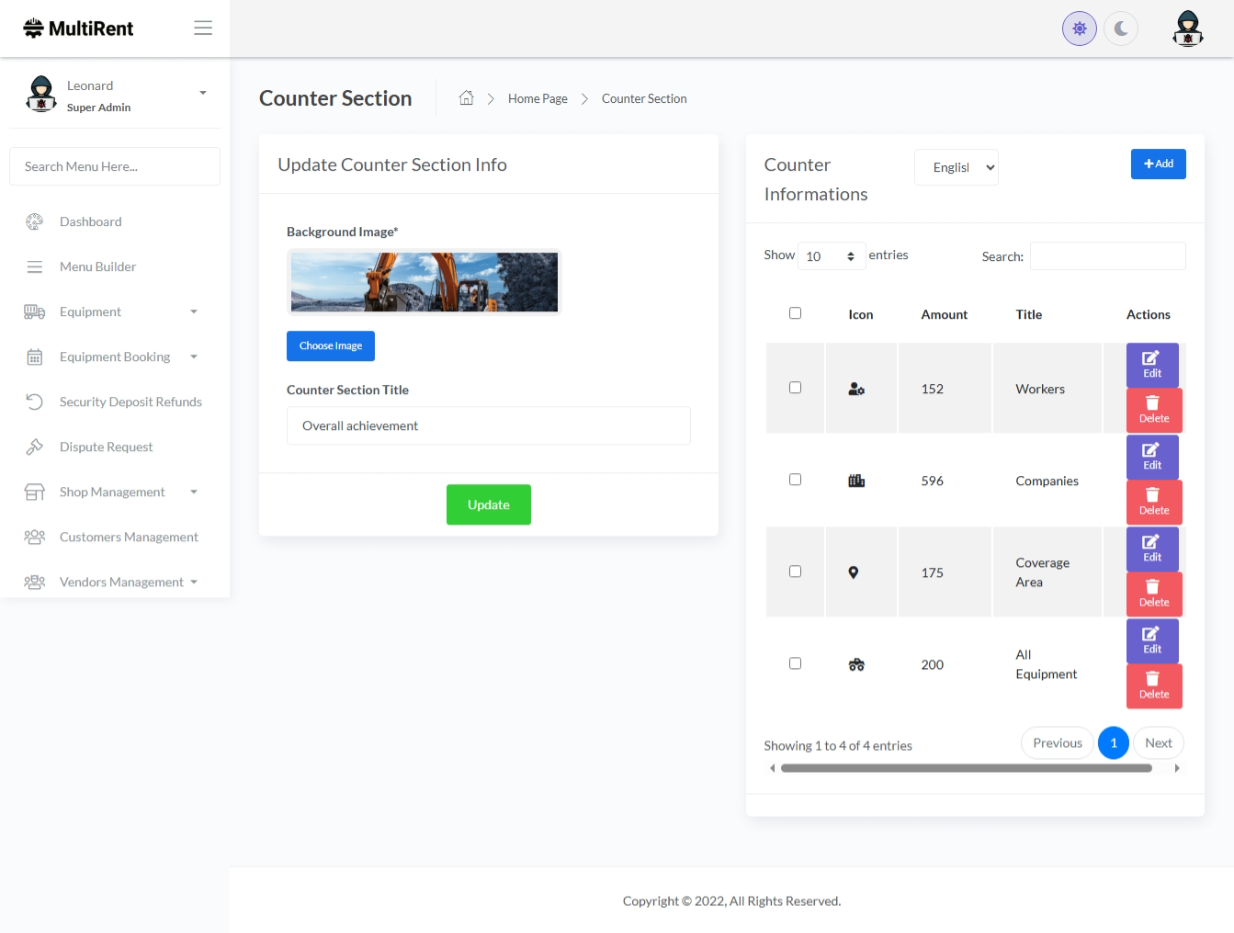
Task: Click the hamburger sidebar toggle icon
Action: (x=203, y=28)
